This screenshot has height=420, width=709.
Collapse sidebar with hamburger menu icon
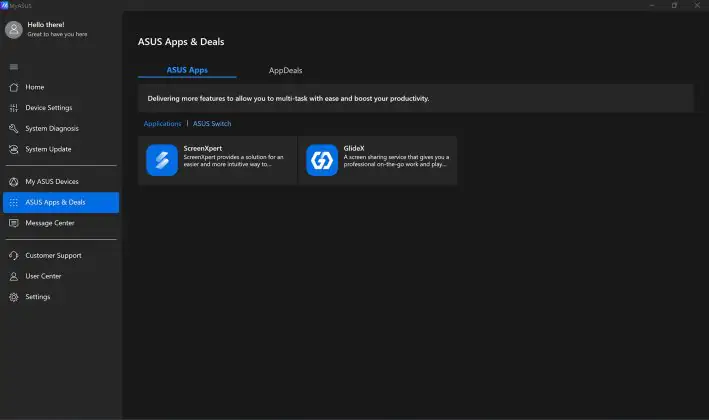point(14,67)
